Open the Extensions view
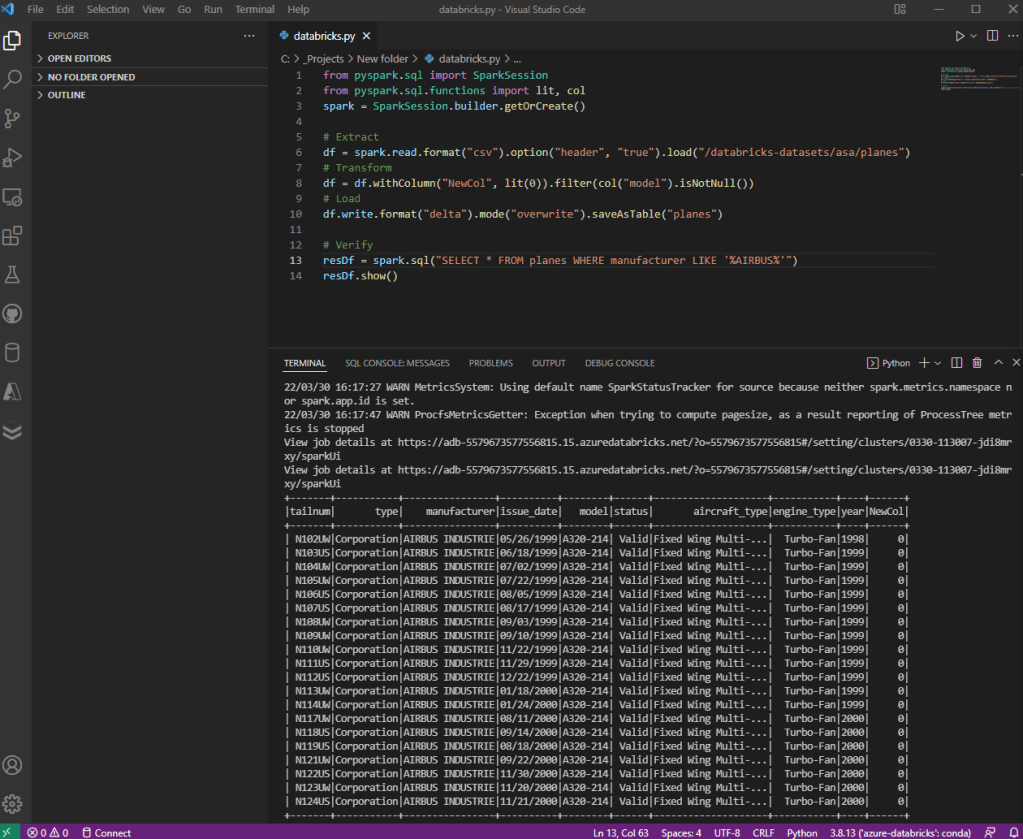The height and width of the screenshot is (839, 1023). [x=13, y=236]
